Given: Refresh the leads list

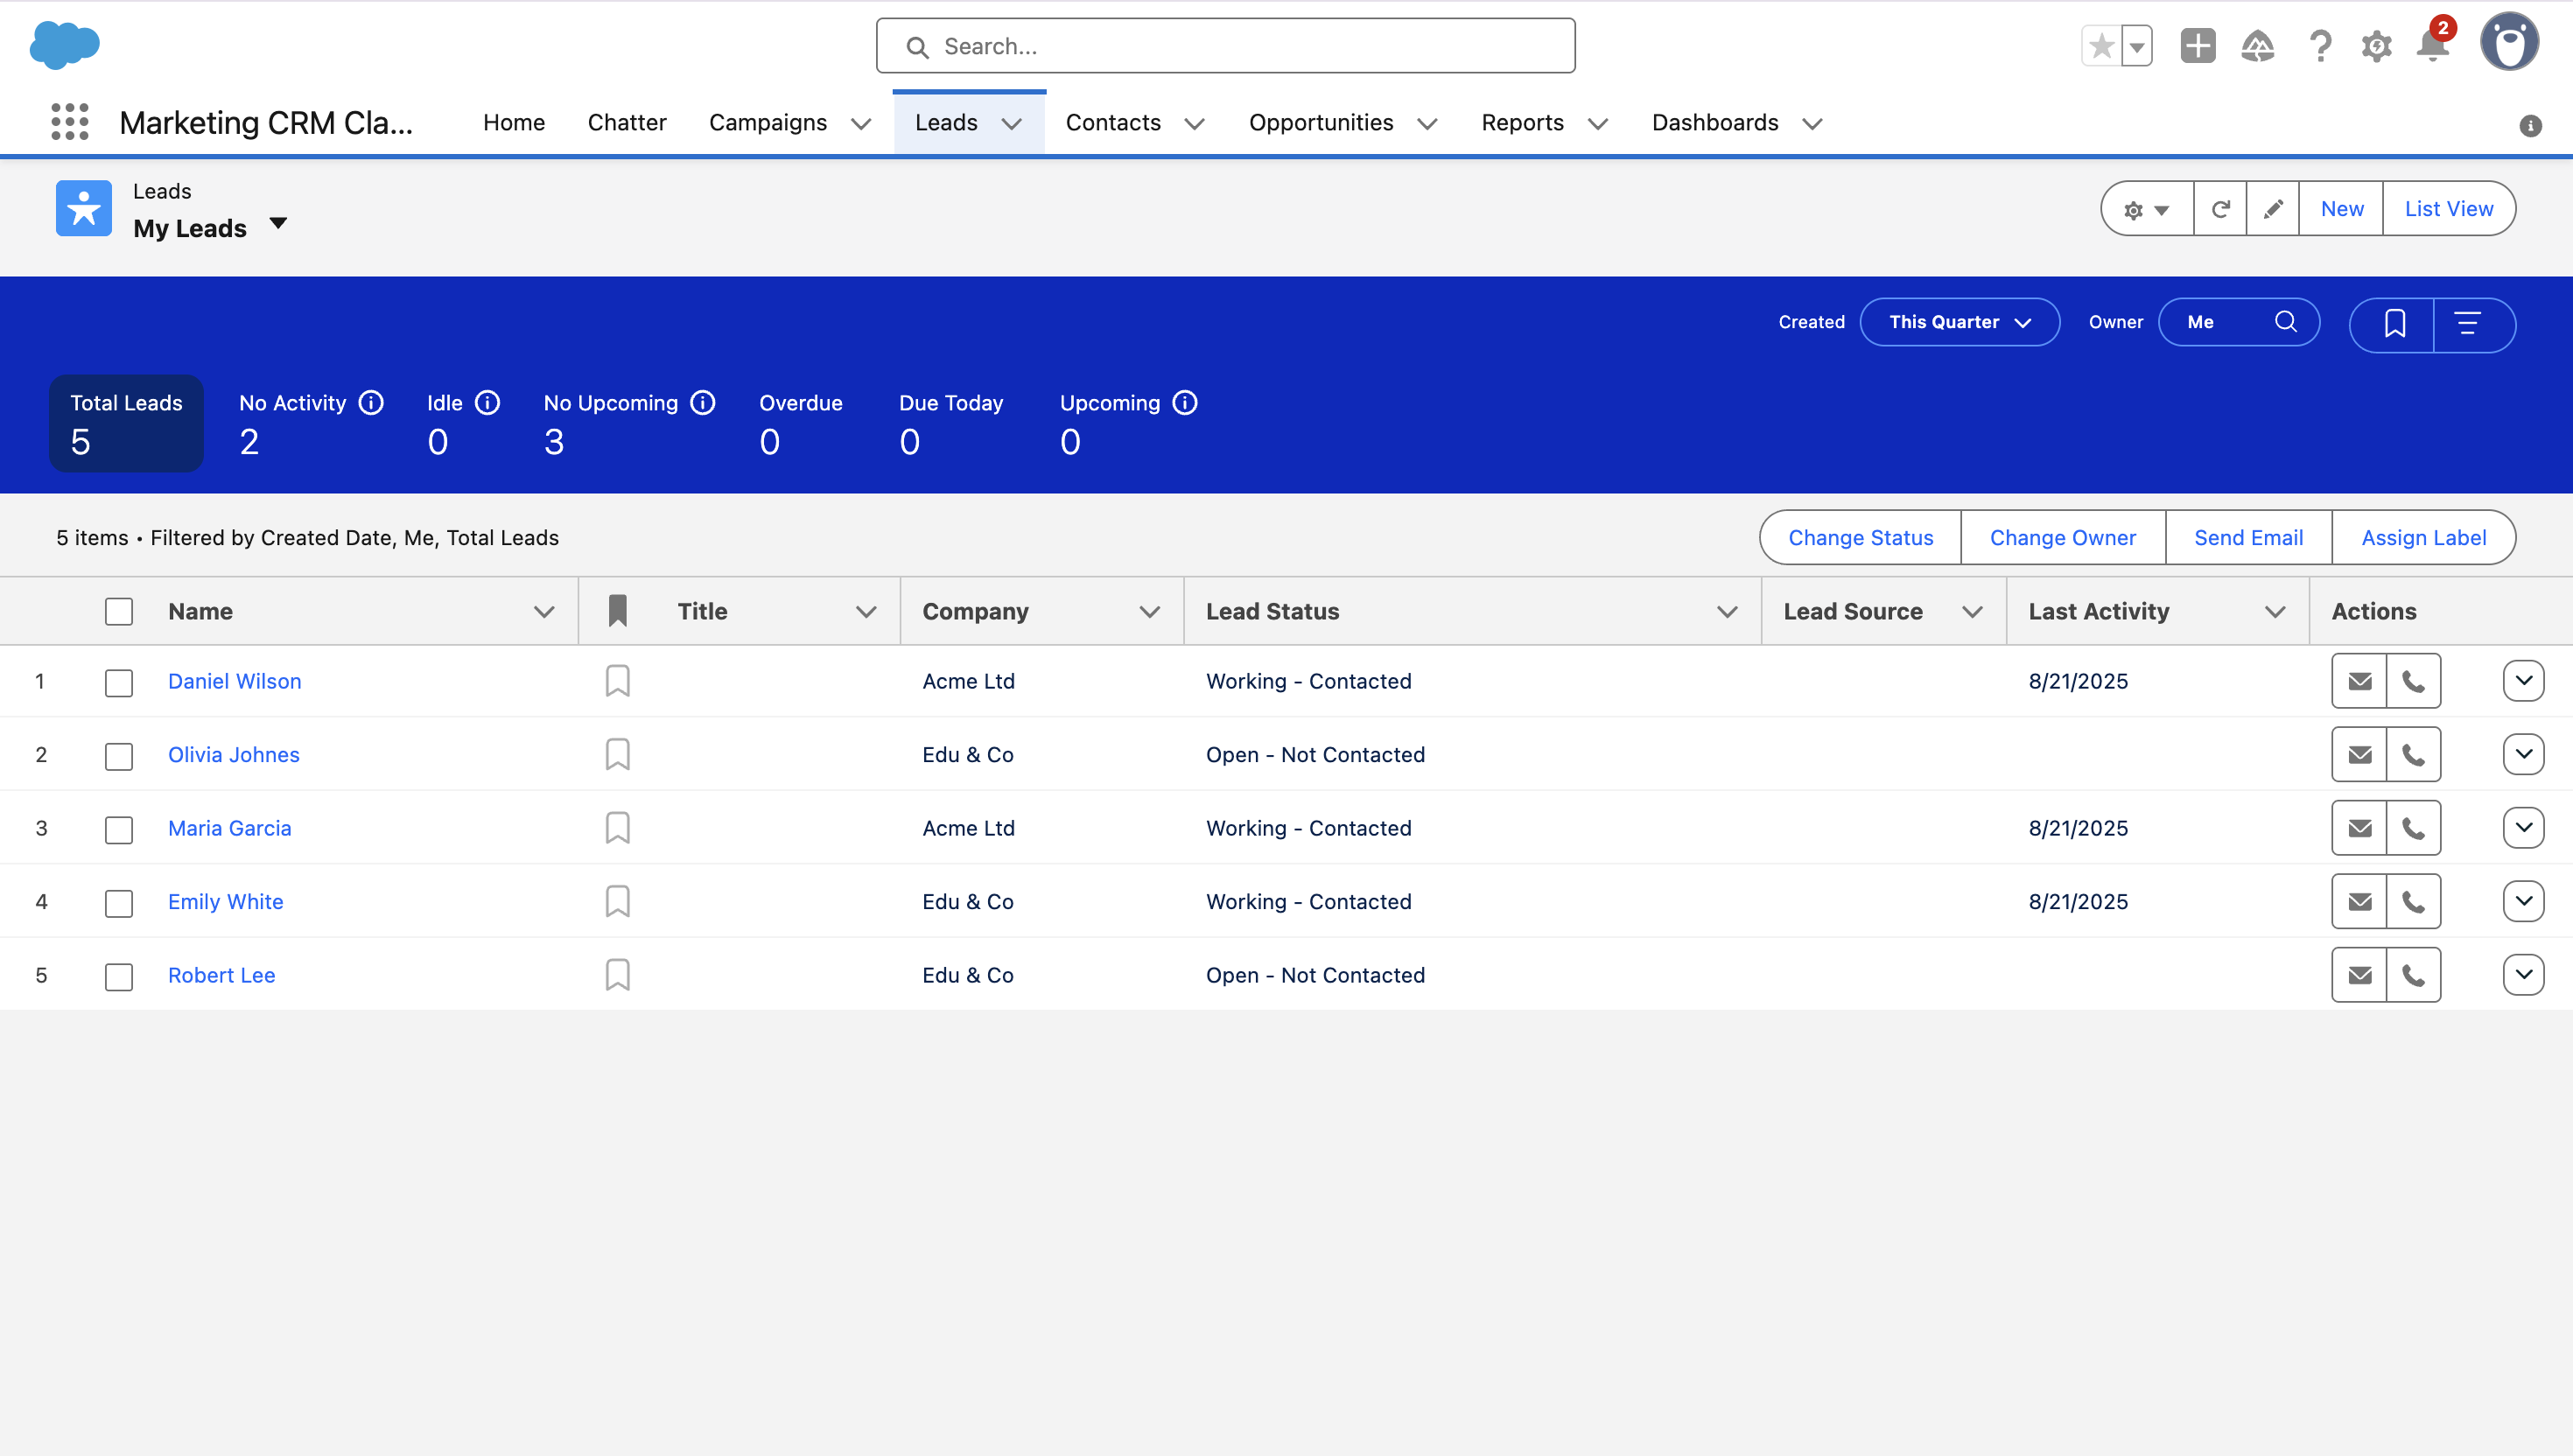Looking at the screenshot, I should pos(2220,209).
